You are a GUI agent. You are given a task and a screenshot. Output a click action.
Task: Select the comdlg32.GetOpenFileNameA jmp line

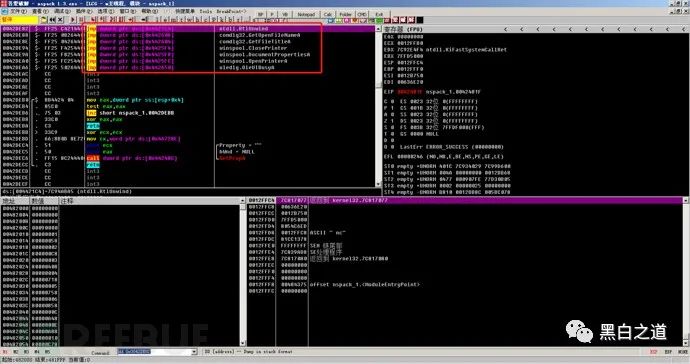[188, 35]
